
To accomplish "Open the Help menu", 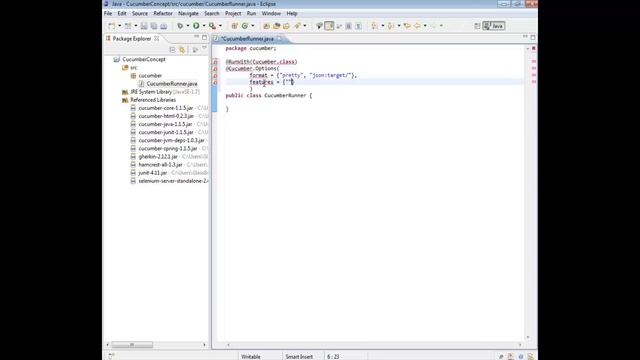I will point(291,13).
